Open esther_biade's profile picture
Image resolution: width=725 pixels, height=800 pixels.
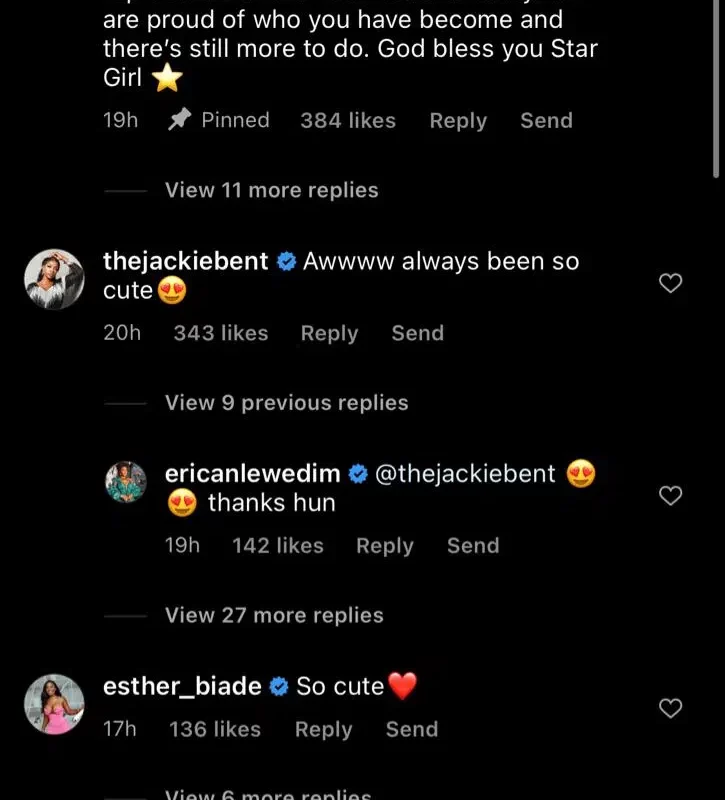click(x=53, y=704)
